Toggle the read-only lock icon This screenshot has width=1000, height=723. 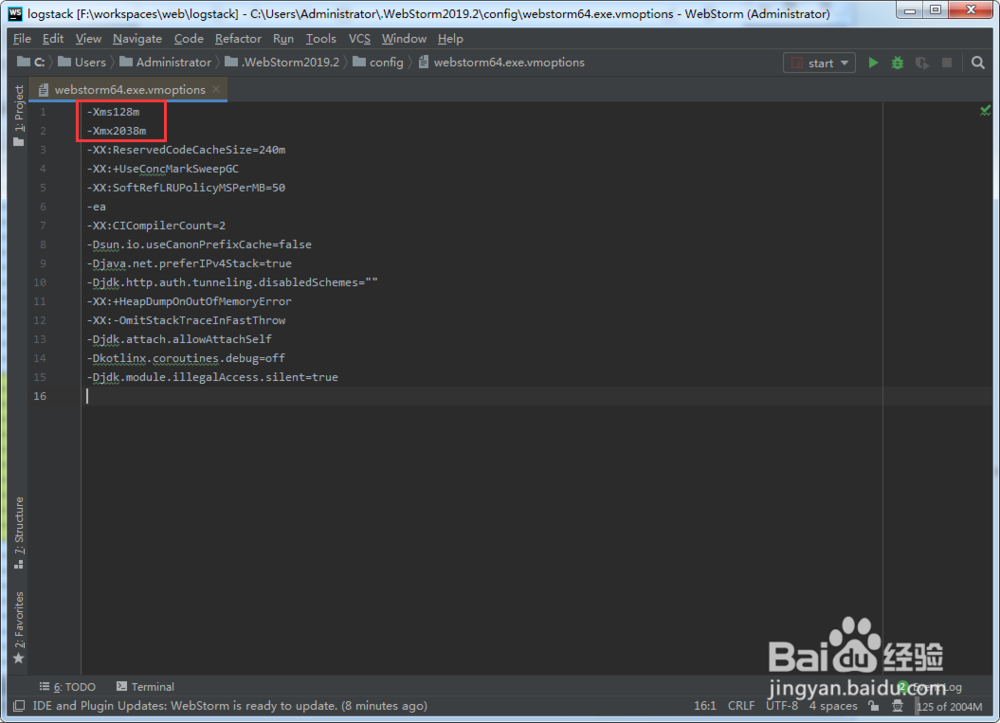click(x=874, y=706)
